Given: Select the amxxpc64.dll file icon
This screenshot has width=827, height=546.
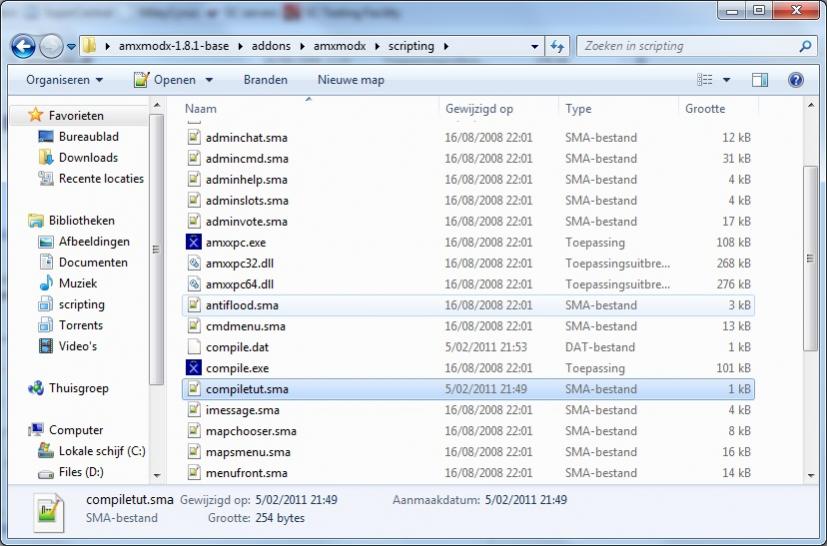Looking at the screenshot, I should [194, 284].
